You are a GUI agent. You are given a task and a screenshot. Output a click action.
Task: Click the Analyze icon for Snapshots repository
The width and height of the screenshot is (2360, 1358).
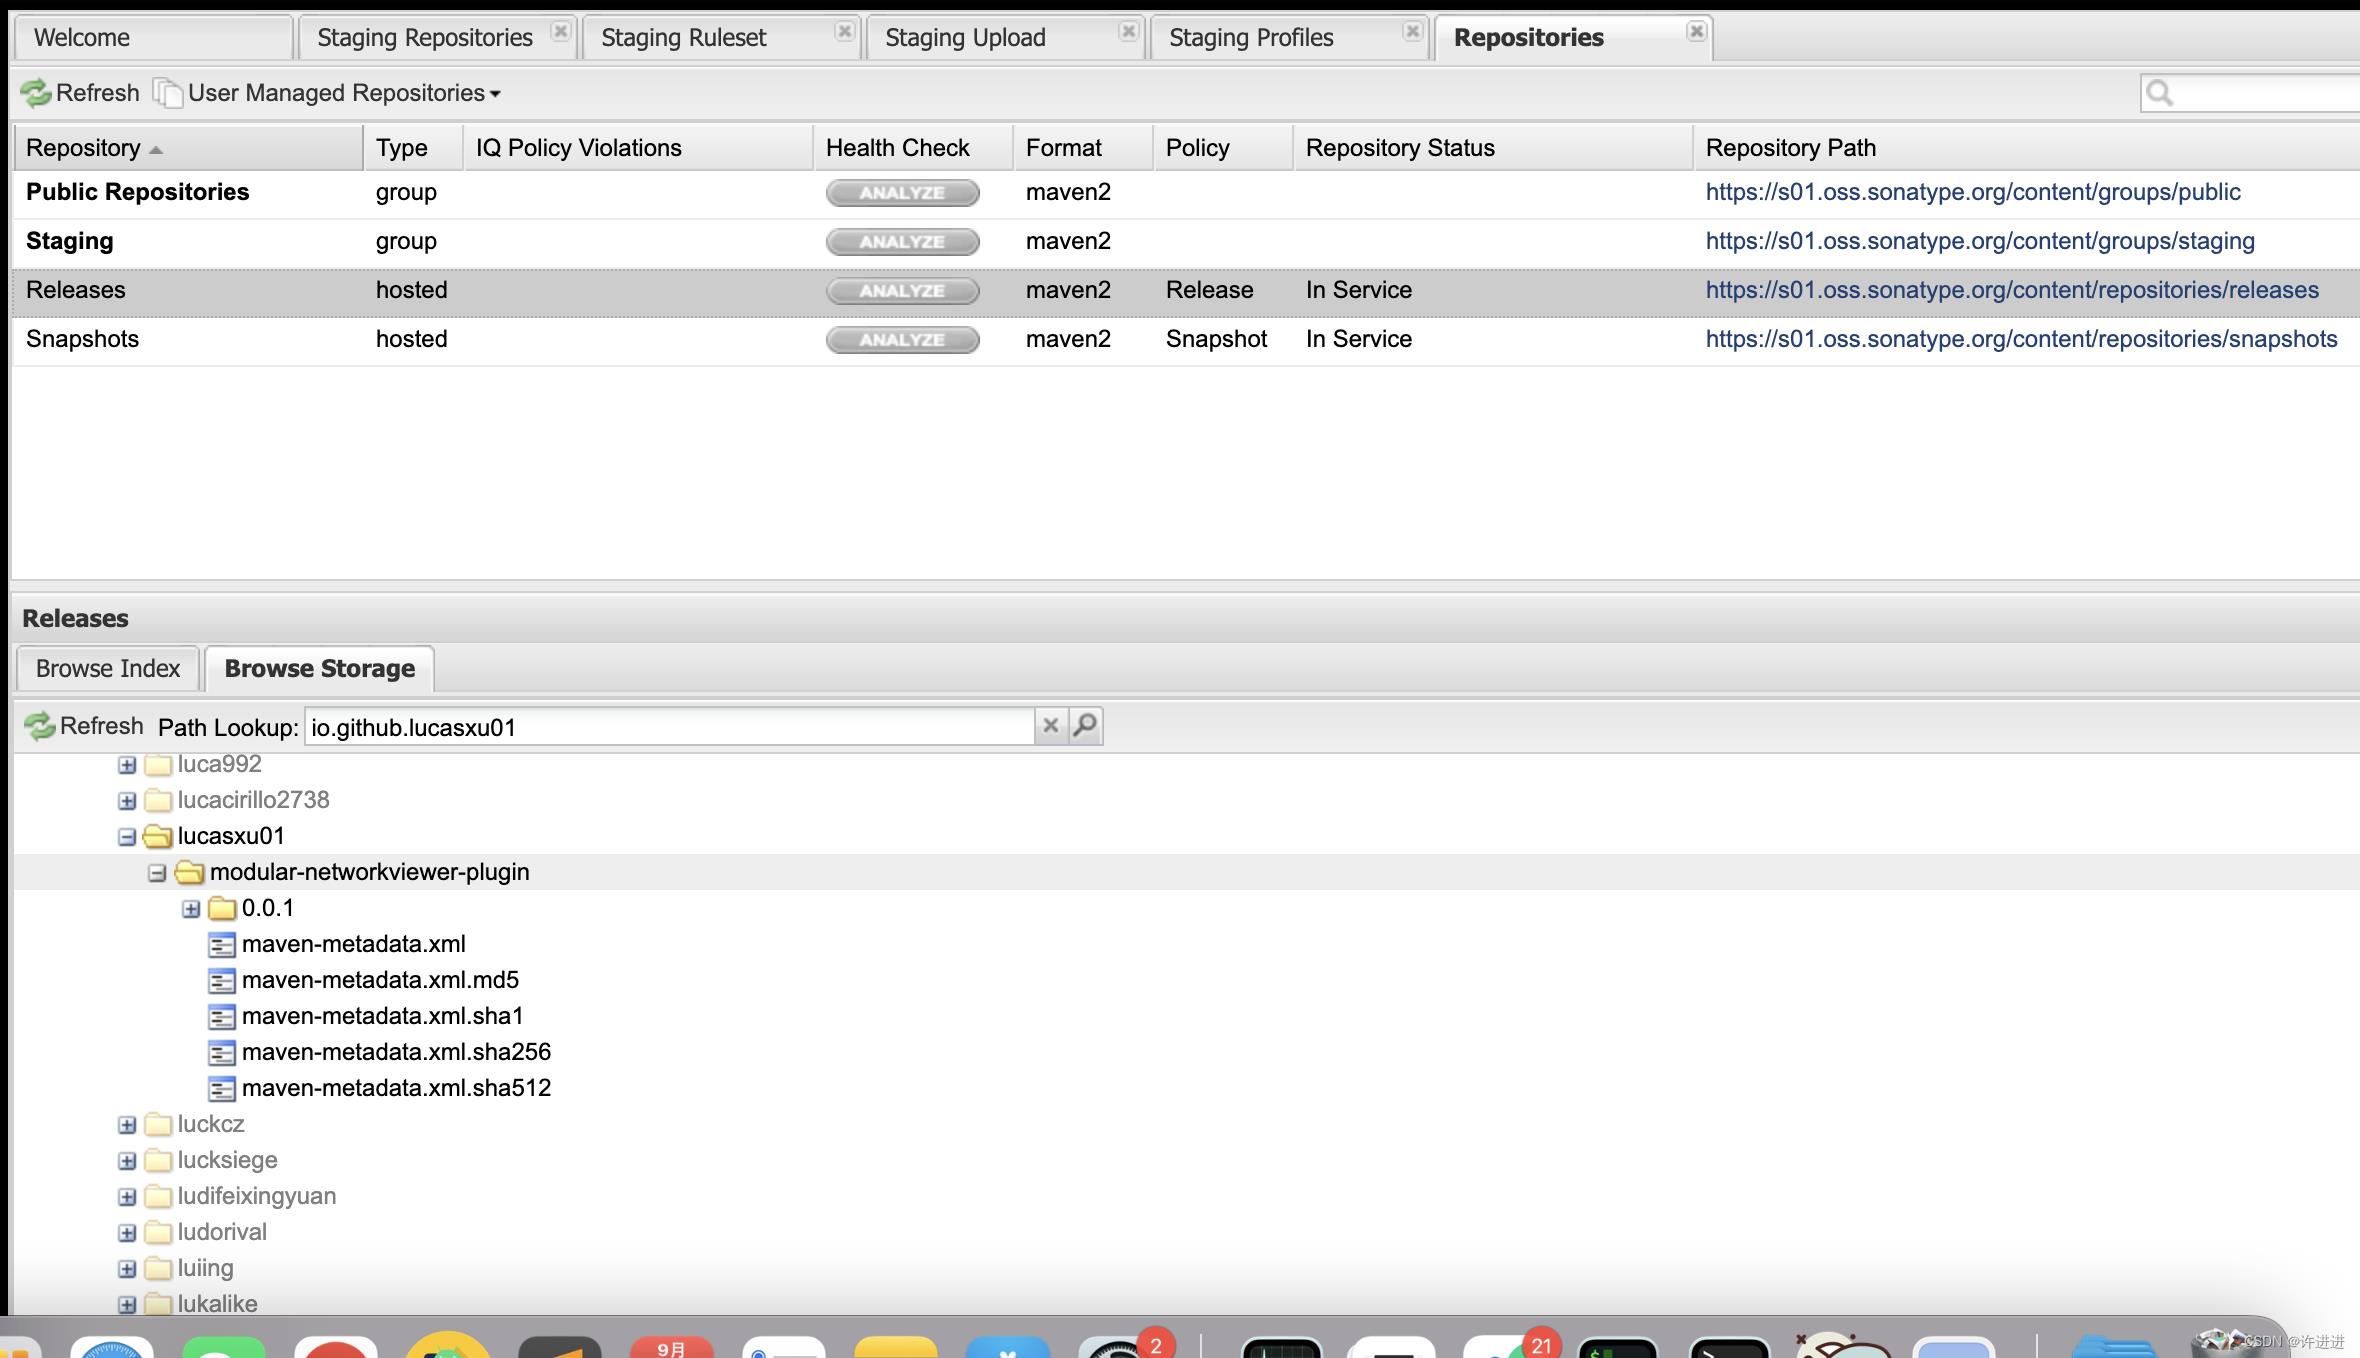[903, 339]
